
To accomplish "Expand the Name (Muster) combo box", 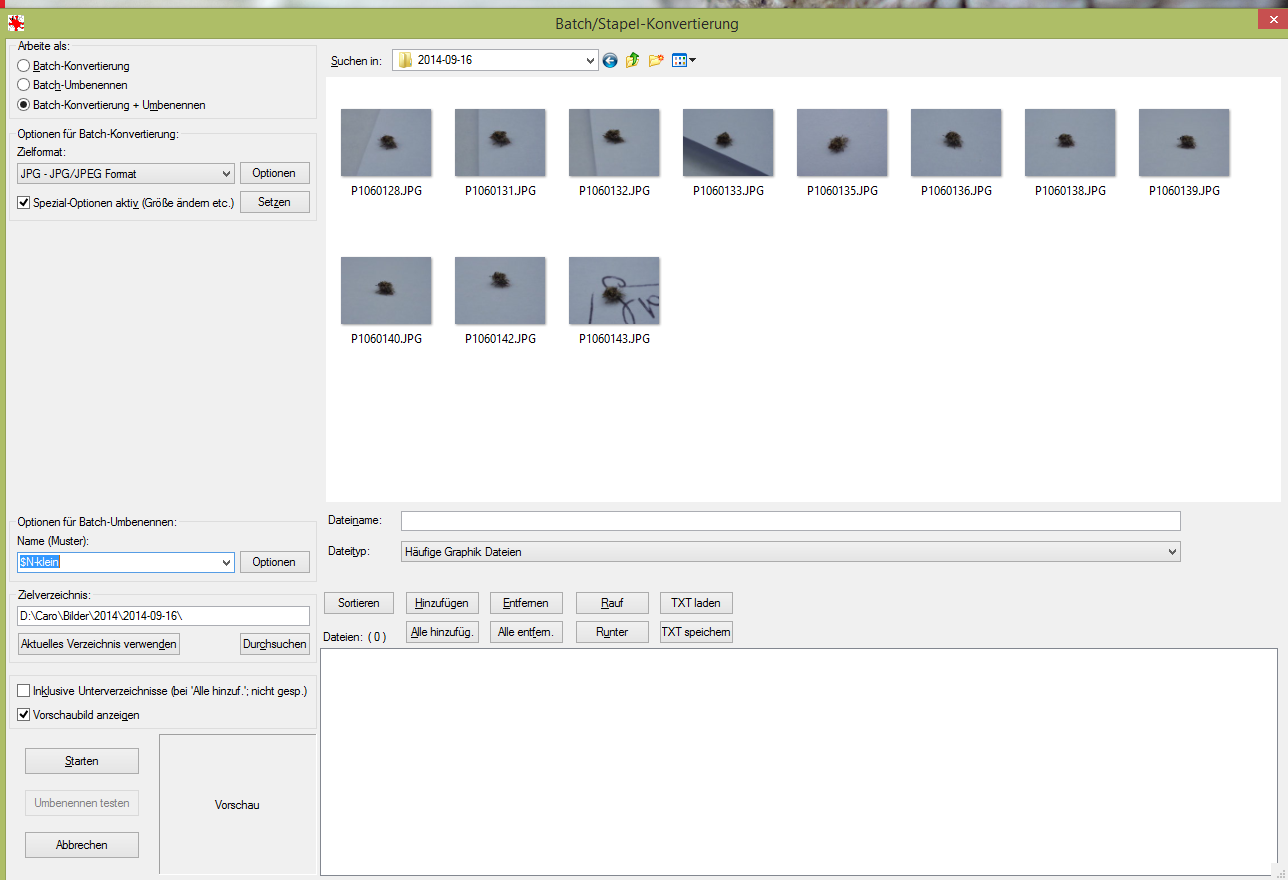I will pos(225,563).
